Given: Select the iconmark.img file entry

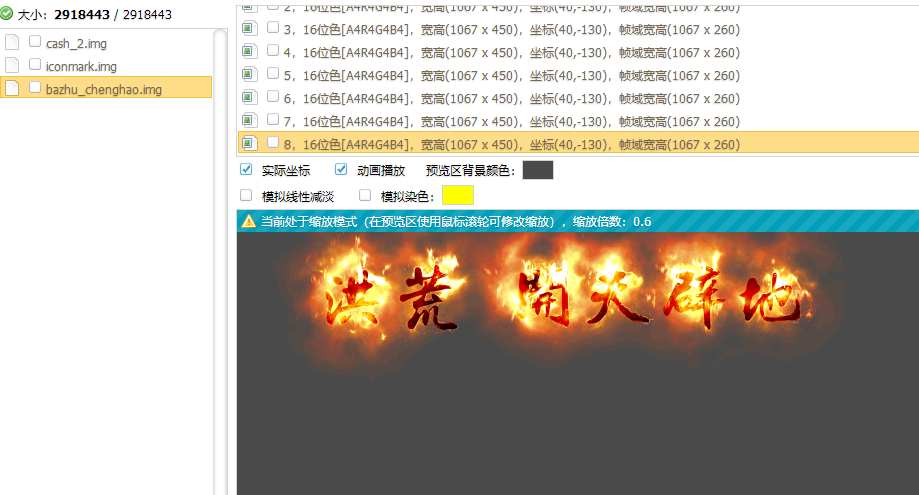Looking at the screenshot, I should point(81,66).
